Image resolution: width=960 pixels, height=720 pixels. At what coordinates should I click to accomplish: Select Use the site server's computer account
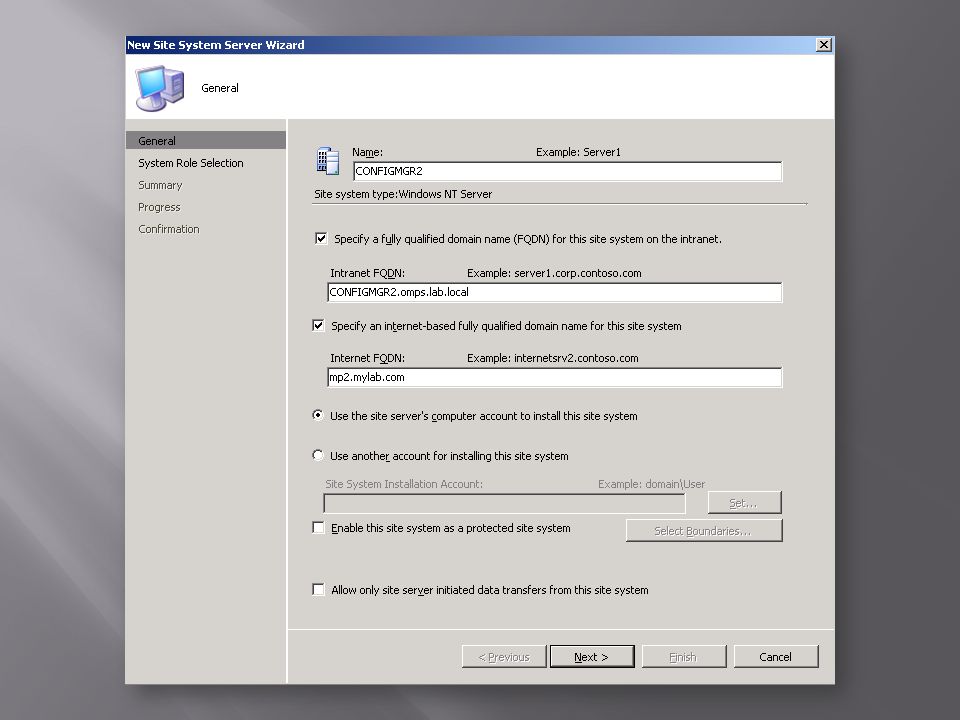point(318,415)
